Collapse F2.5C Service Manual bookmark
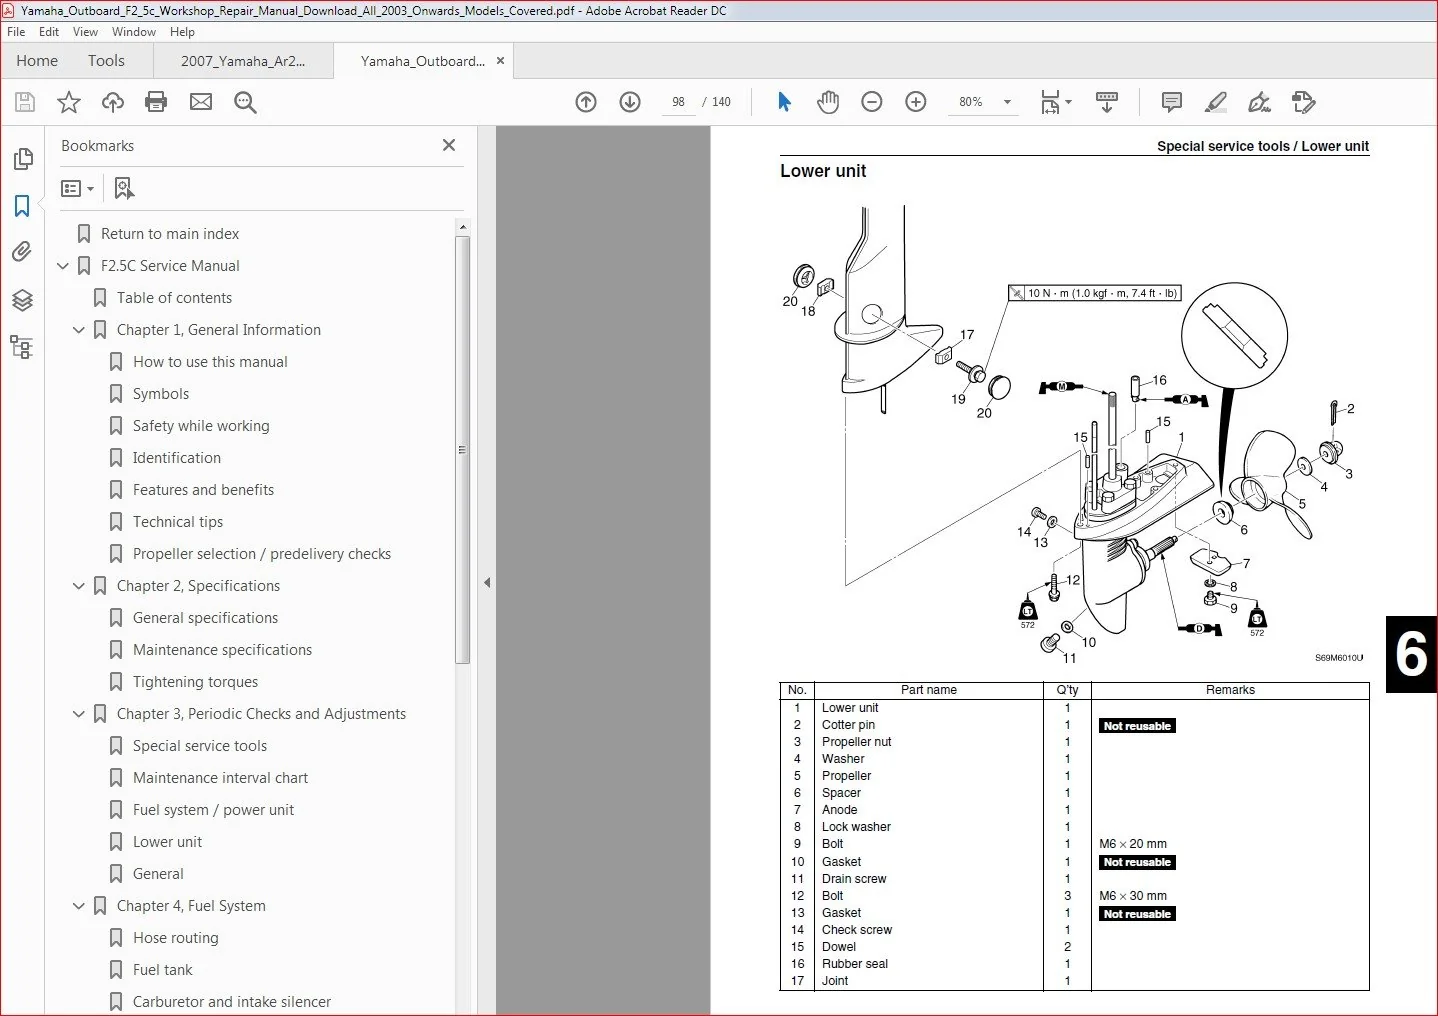This screenshot has width=1438, height=1016. point(63,266)
